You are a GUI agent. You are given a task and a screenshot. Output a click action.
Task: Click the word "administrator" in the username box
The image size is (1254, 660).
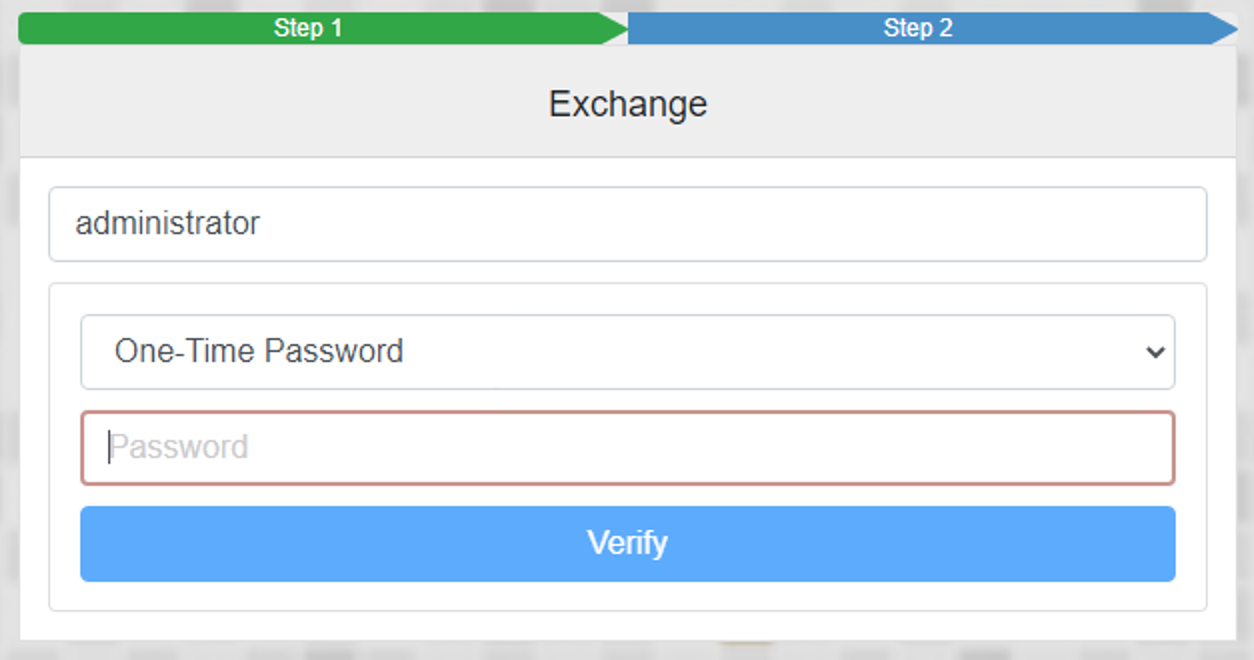coord(167,223)
